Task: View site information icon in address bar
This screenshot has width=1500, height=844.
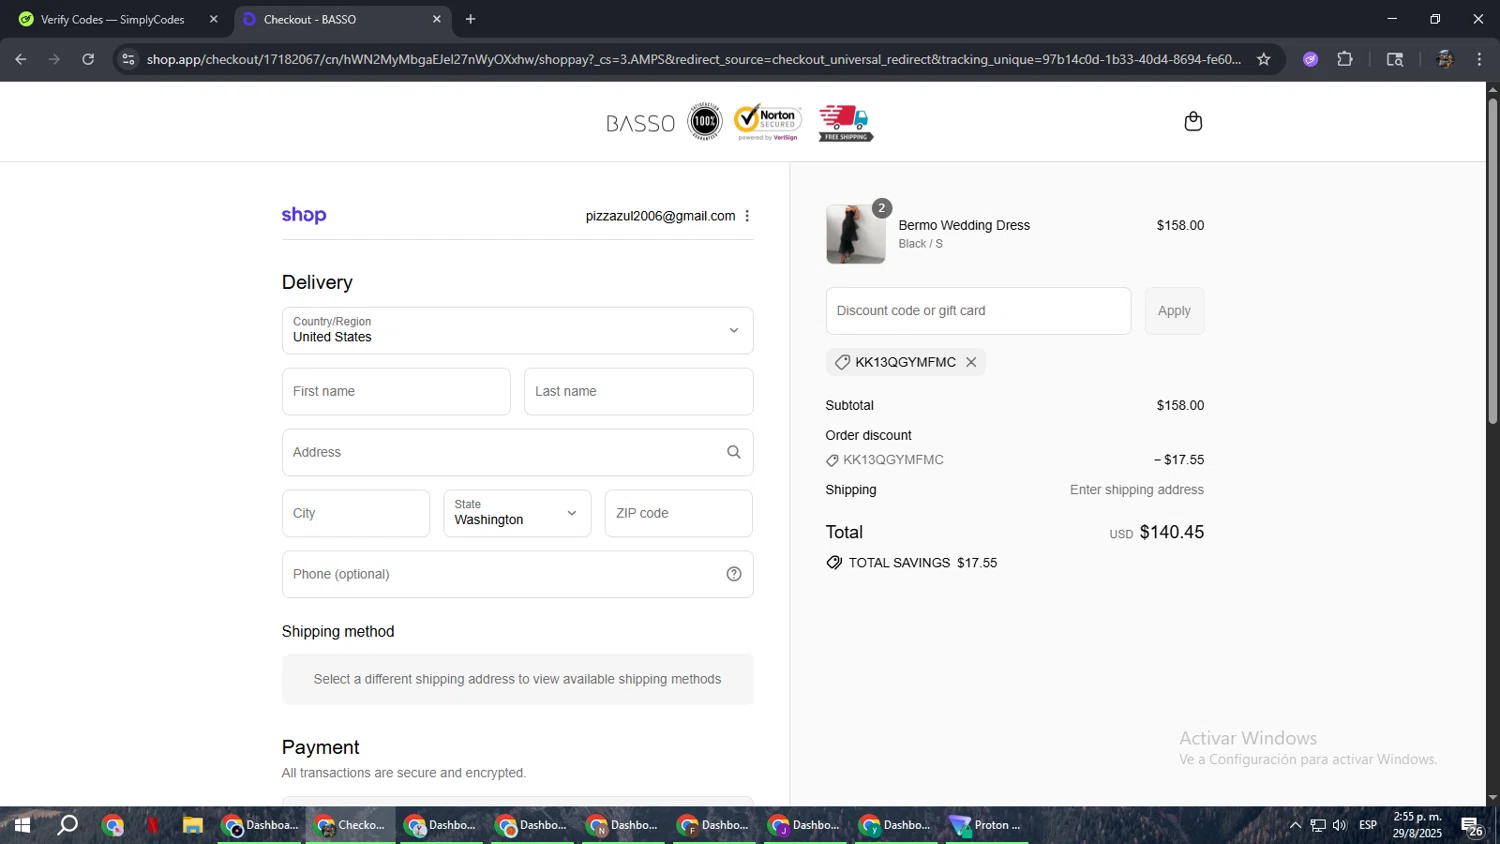Action: click(128, 59)
